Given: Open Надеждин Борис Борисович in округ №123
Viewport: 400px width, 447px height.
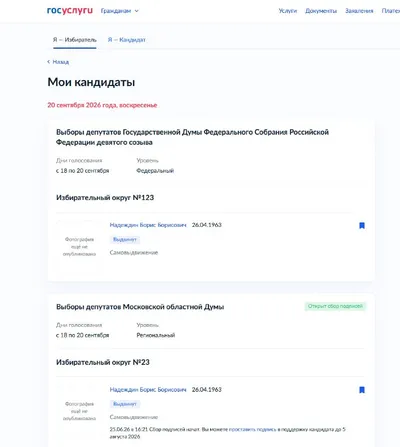Looking at the screenshot, I should (148, 225).
